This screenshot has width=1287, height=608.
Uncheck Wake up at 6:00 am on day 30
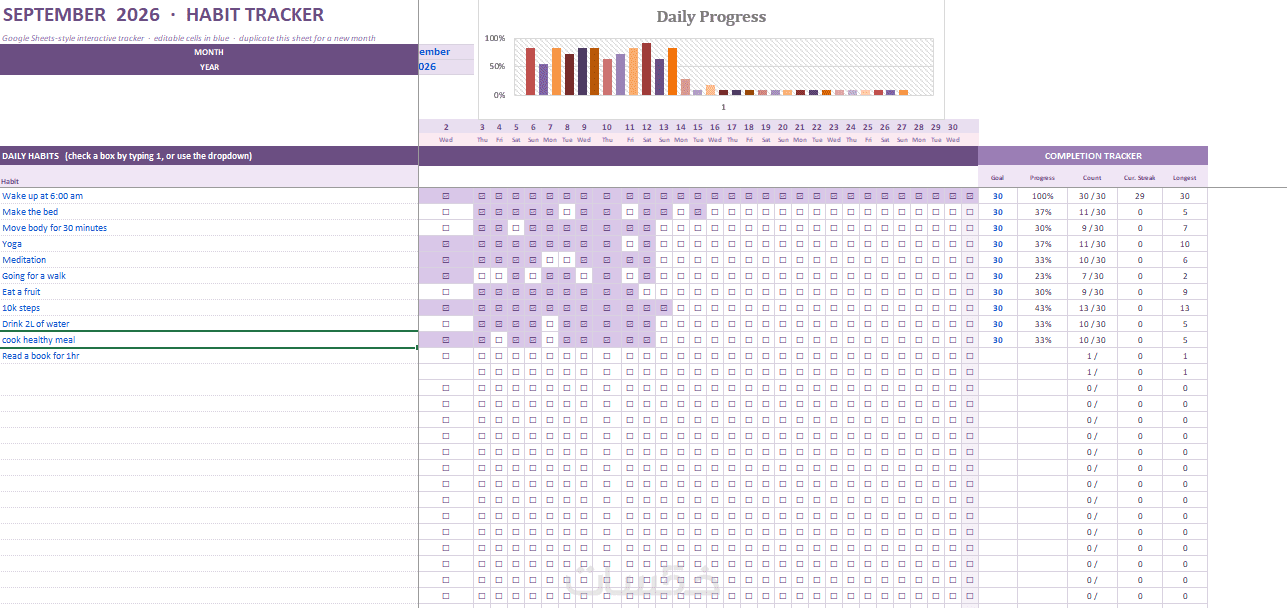tap(952, 196)
